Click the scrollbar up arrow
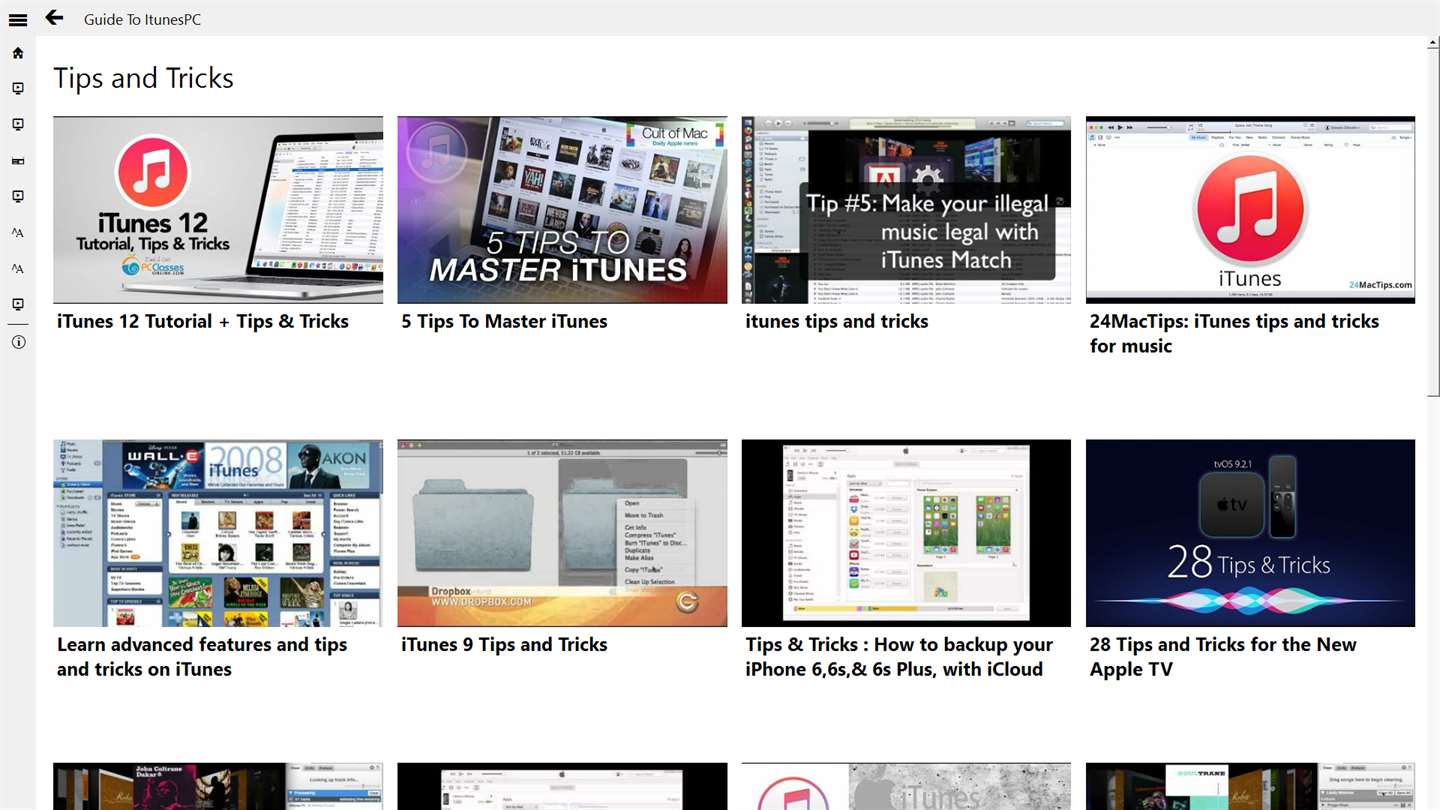Screen dimensions: 1440x810 tap(1433, 43)
